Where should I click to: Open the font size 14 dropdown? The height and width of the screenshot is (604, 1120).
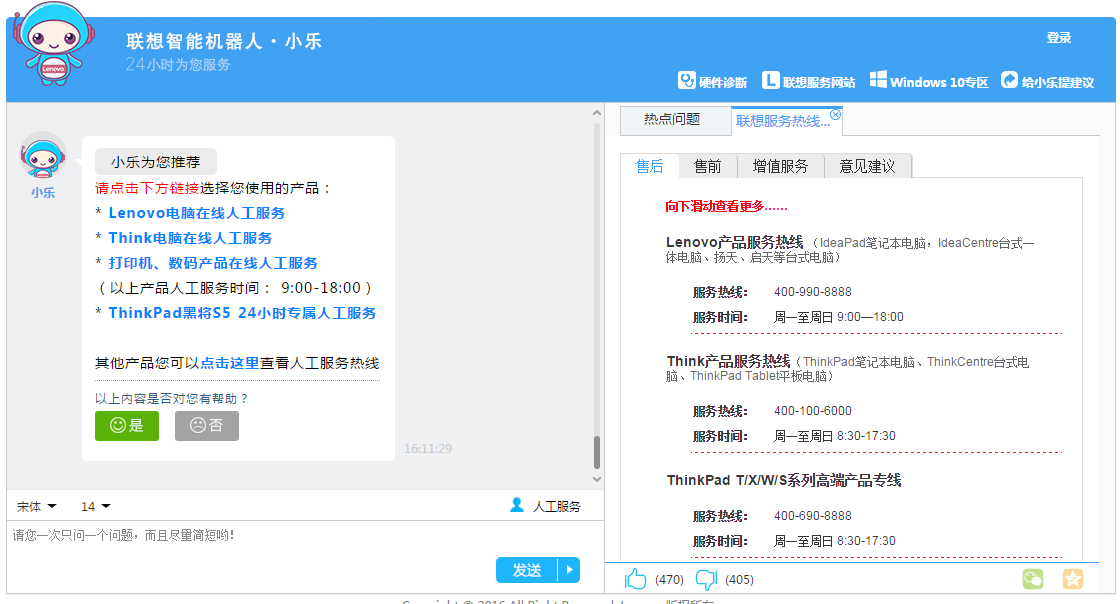point(96,506)
